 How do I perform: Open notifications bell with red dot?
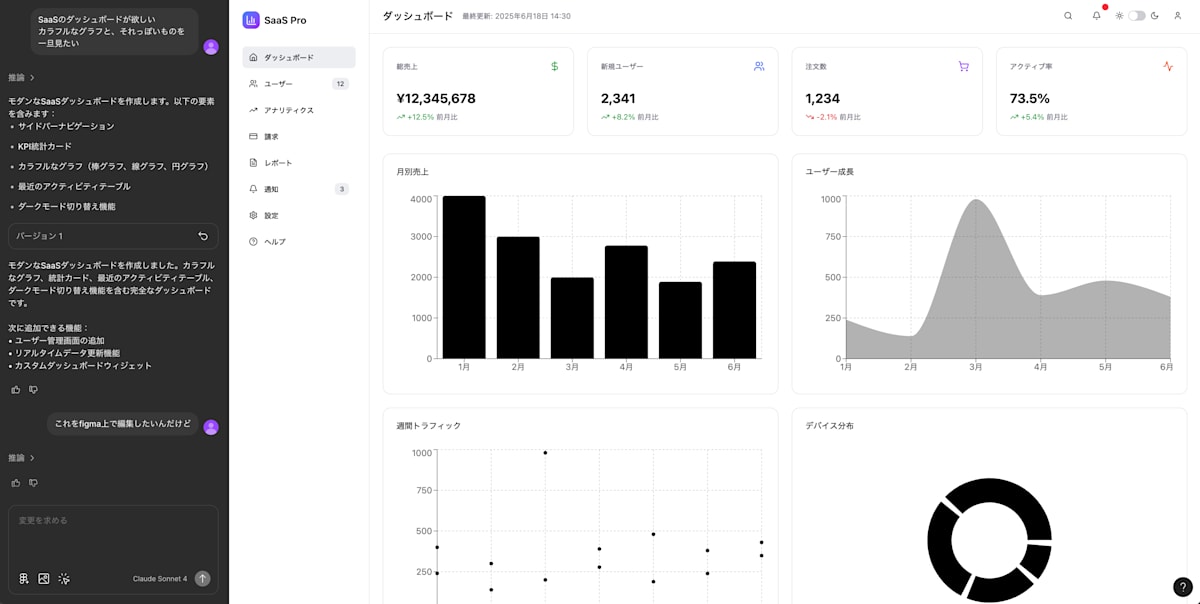[1096, 16]
